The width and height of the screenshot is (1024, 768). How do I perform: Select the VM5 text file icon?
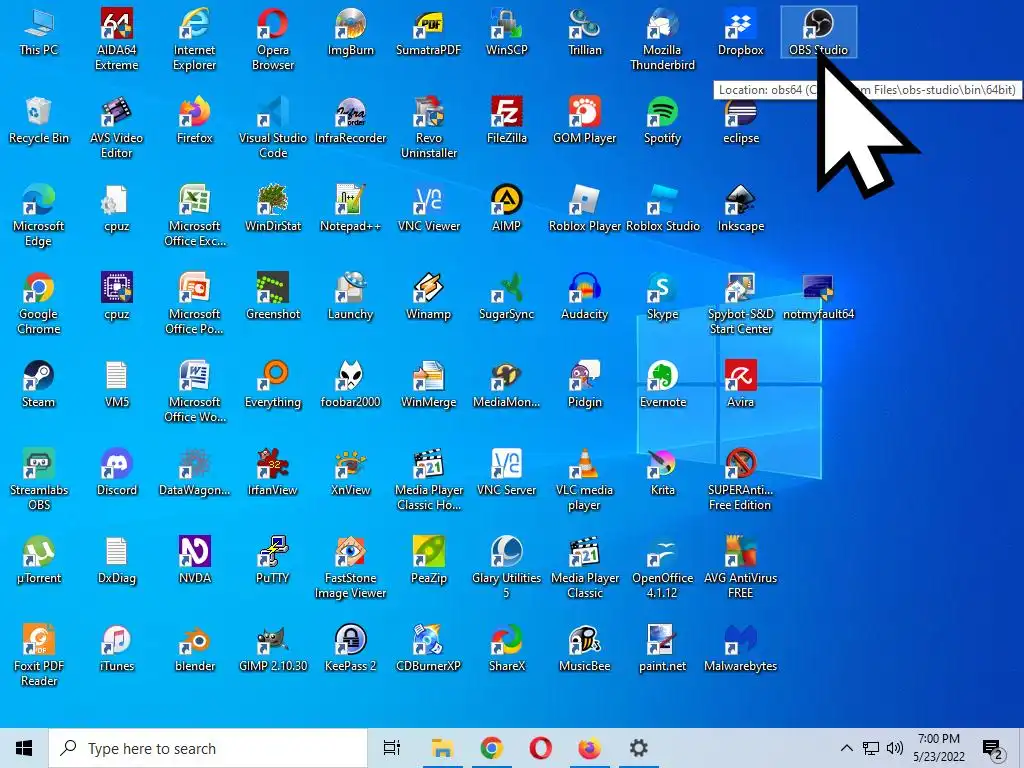117,385
